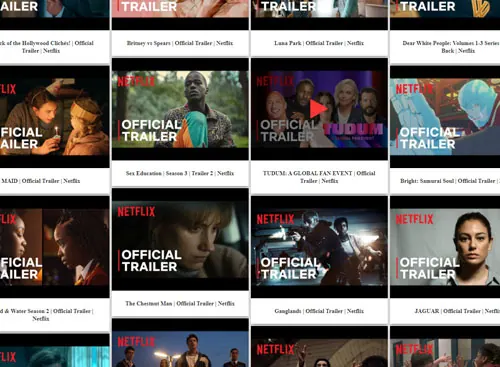Open the Sex Education Season 3 trailer thumbnail
The width and height of the screenshot is (500, 367).
pyautogui.click(x=180, y=109)
